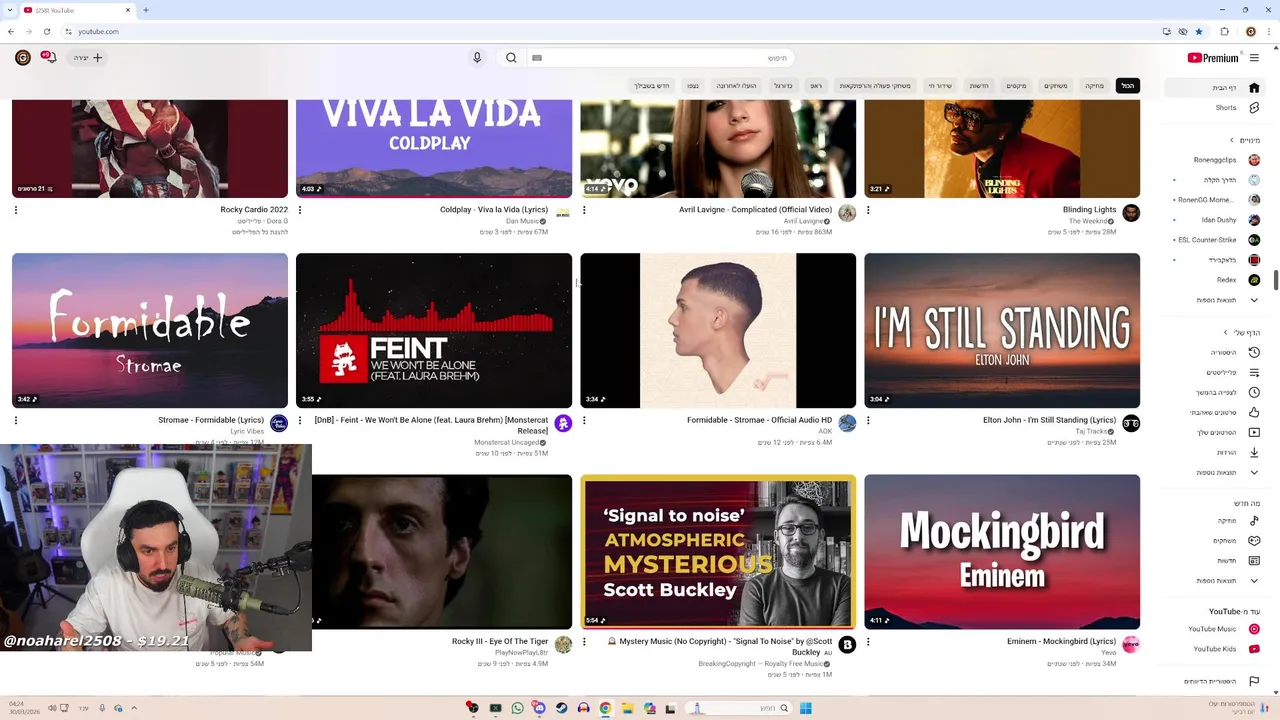Open options menu for Rocky Cardio 2022
The height and width of the screenshot is (720, 1280).
tap(16, 210)
